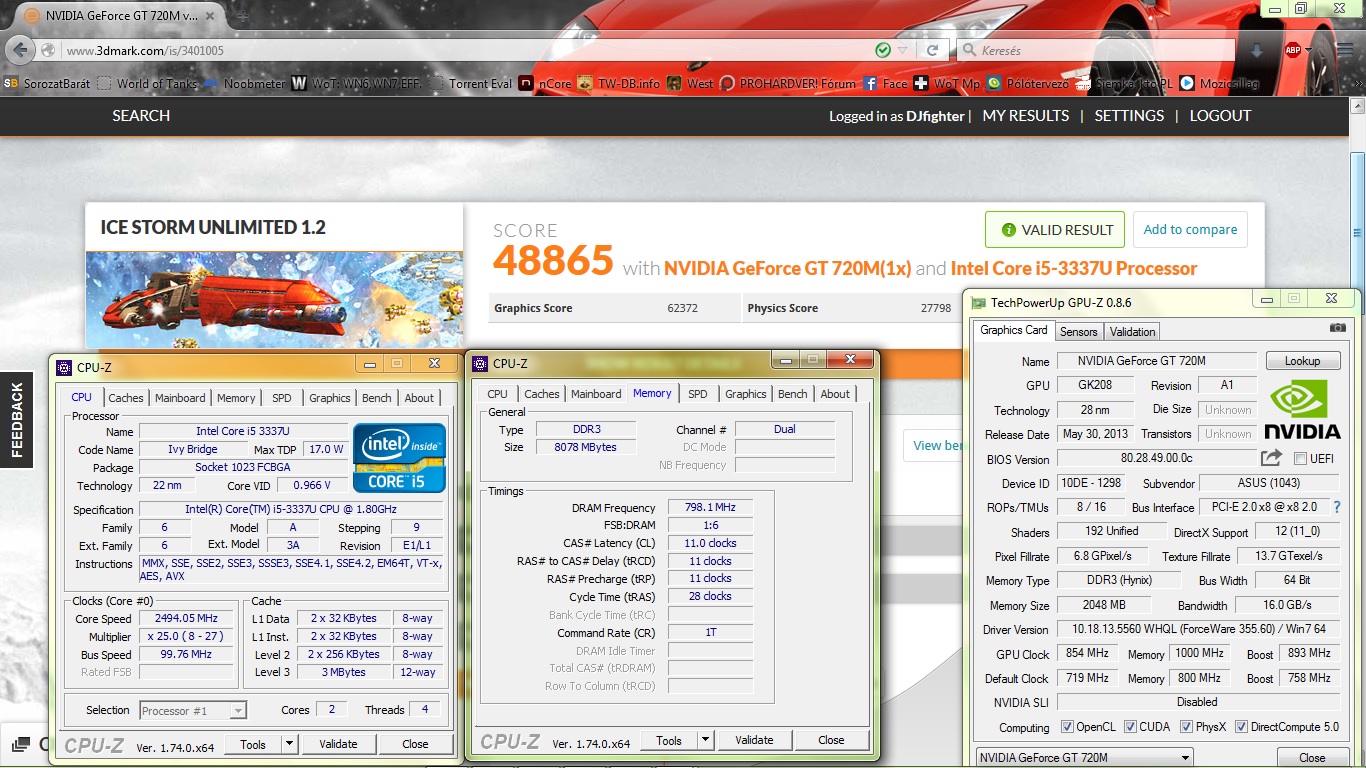The height and width of the screenshot is (768, 1366).
Task: Click the browser URL address field
Action: point(465,50)
